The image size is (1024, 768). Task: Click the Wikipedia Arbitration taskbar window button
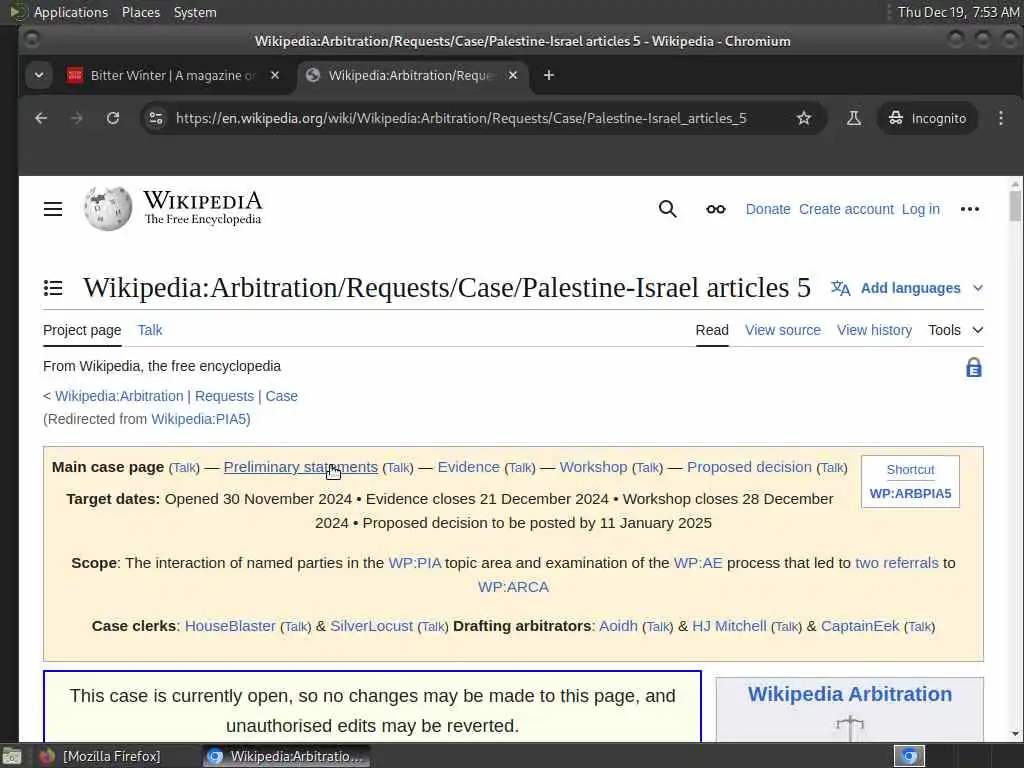[x=285, y=756]
